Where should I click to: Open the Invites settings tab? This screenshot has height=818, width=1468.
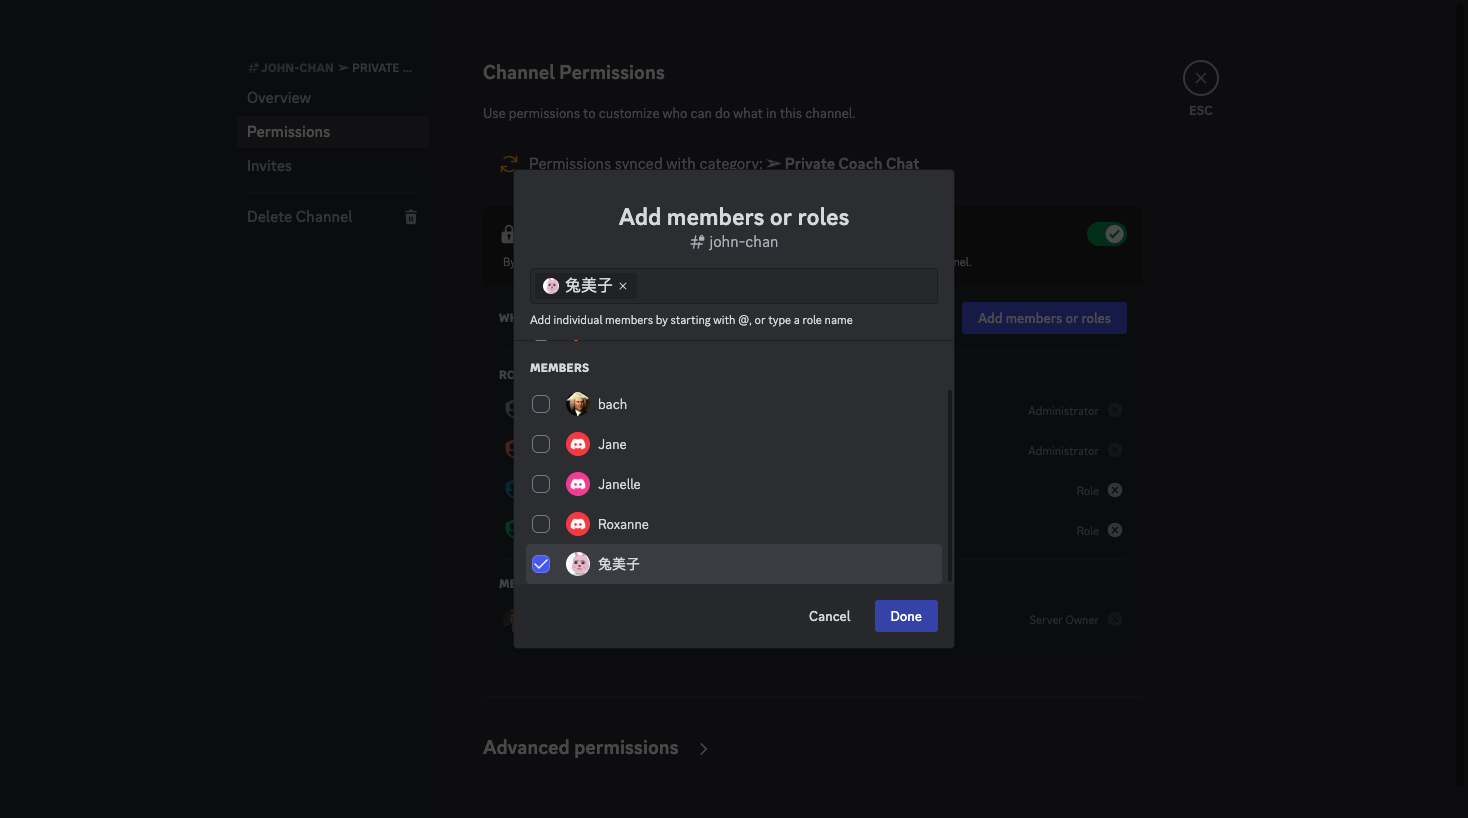pyautogui.click(x=333, y=166)
